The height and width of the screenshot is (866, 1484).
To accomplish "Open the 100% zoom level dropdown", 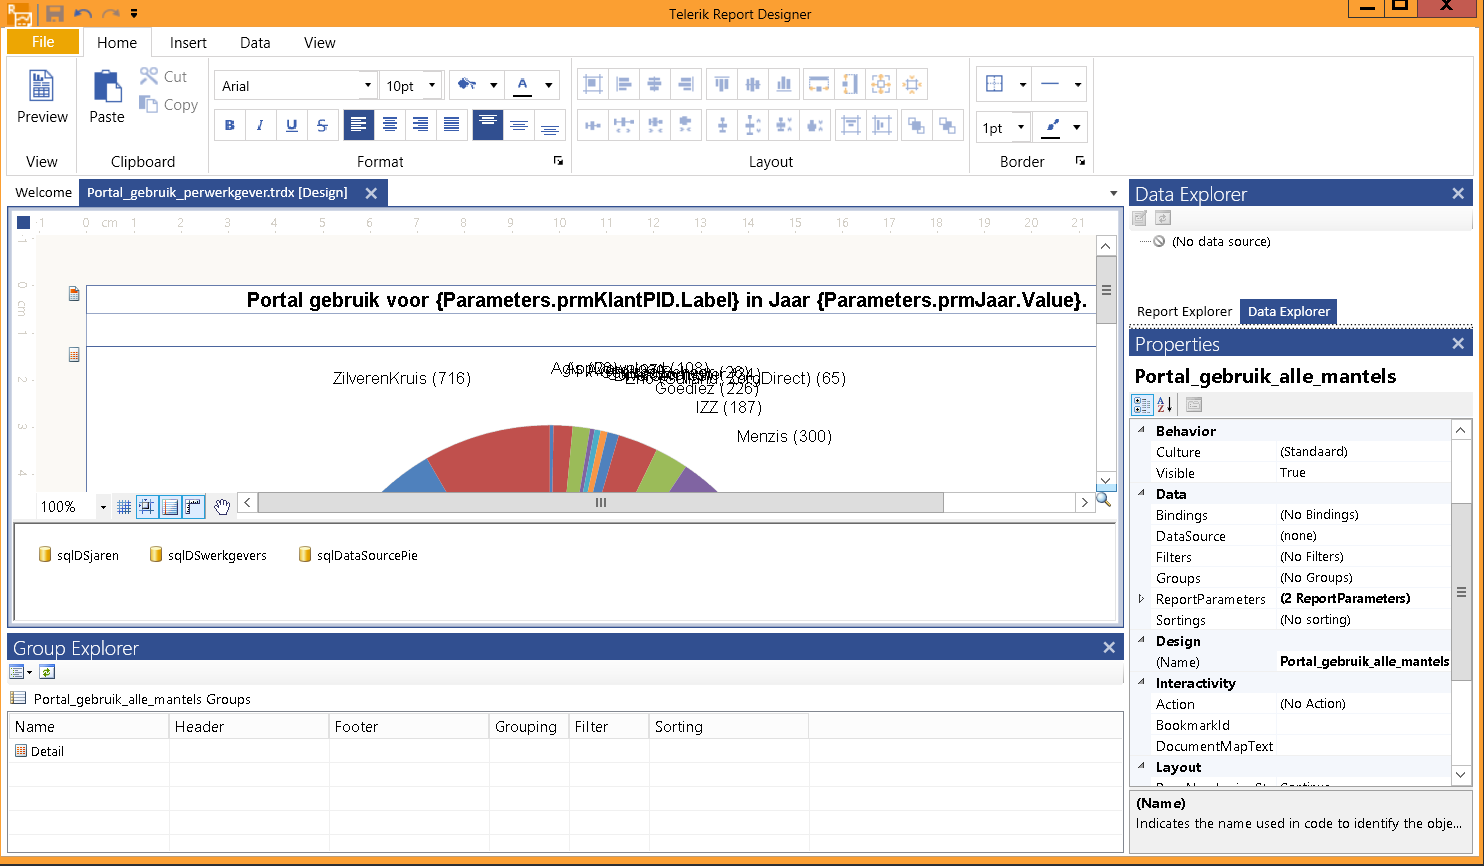I will click(102, 507).
